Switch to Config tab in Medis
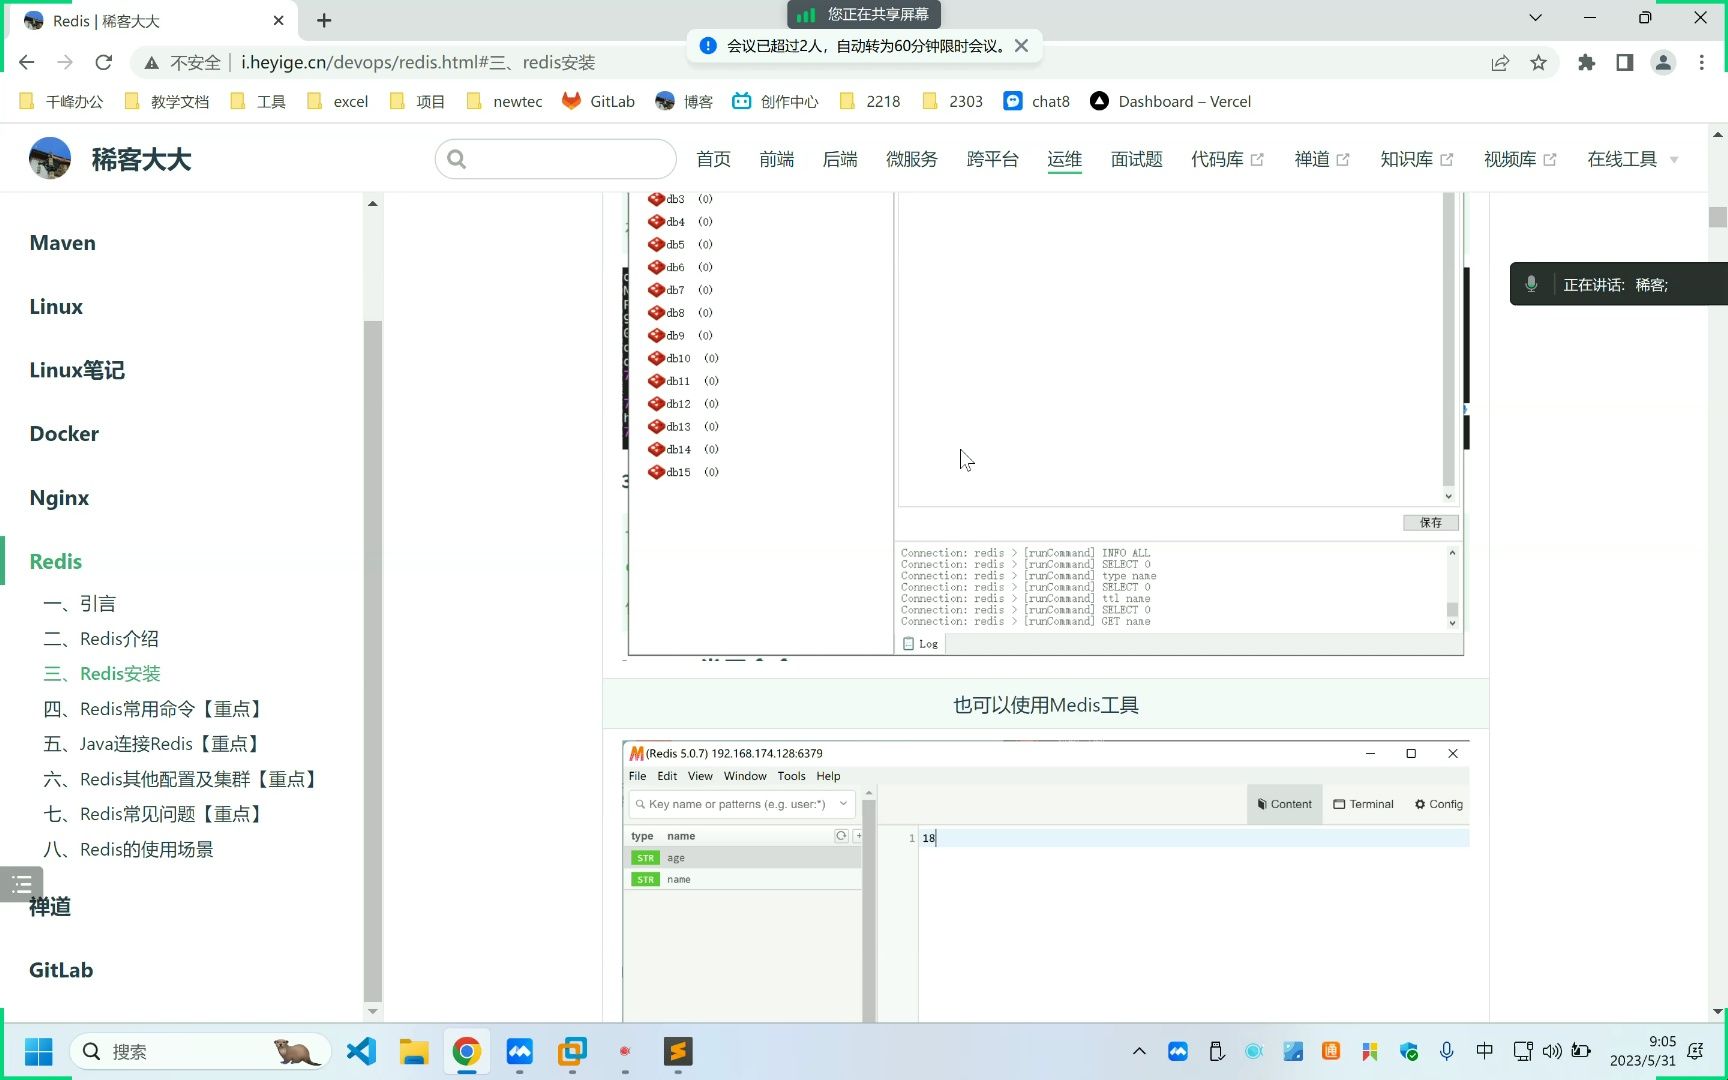 point(1438,804)
